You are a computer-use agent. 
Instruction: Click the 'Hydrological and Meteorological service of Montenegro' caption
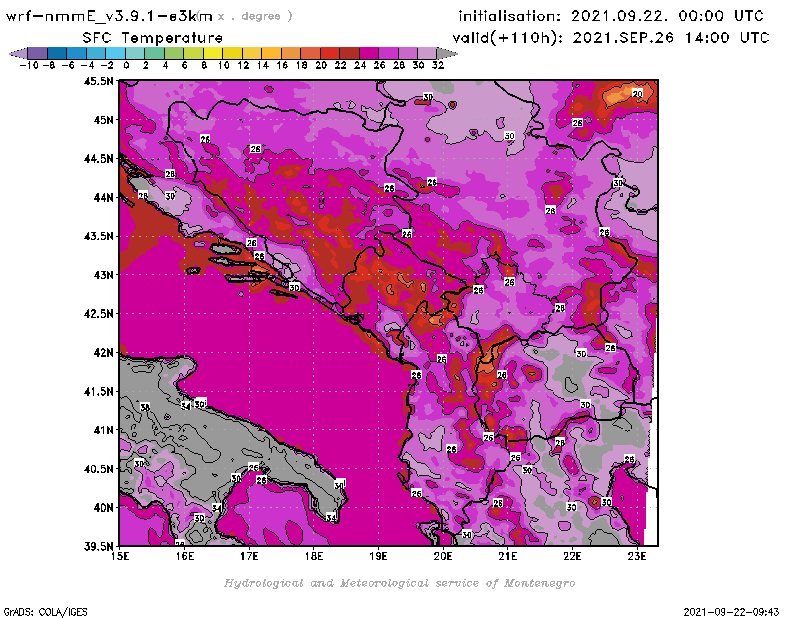click(399, 583)
